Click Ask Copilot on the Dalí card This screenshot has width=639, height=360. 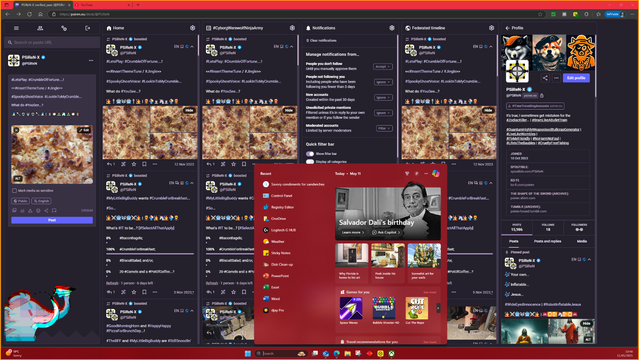(x=386, y=232)
